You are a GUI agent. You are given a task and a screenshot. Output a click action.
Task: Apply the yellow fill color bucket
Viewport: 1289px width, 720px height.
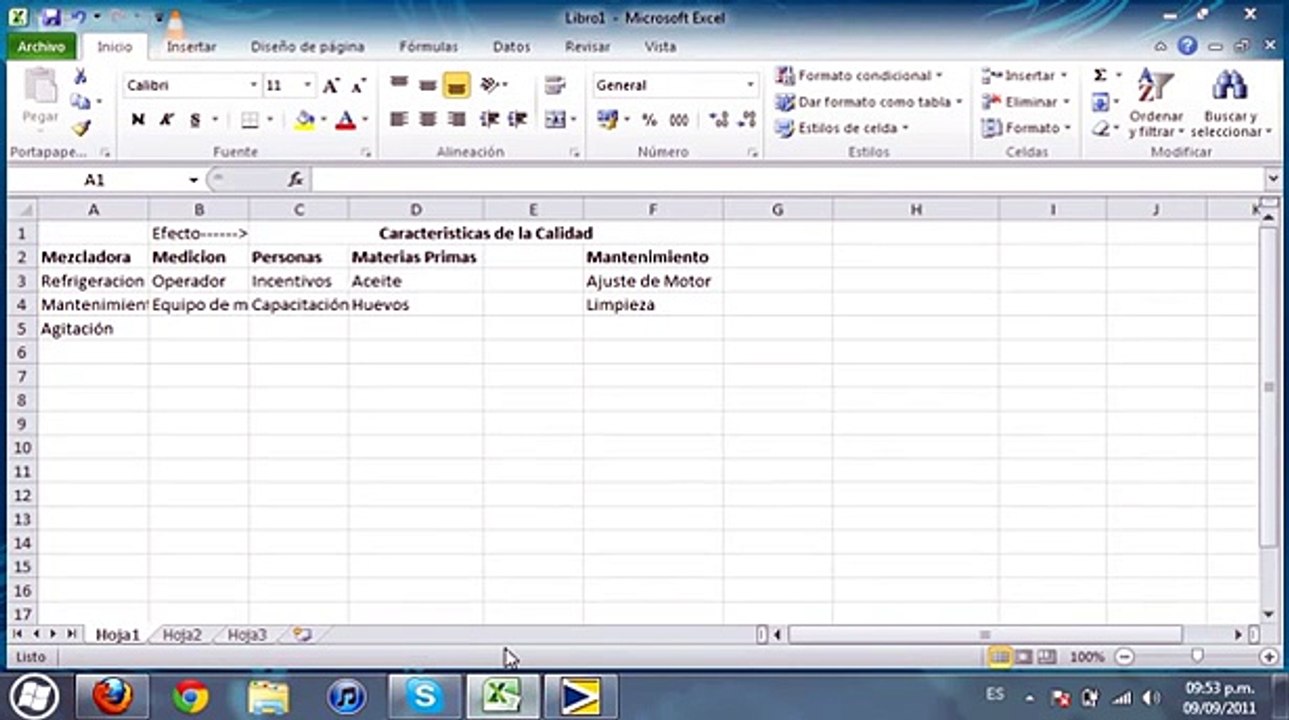pos(305,120)
